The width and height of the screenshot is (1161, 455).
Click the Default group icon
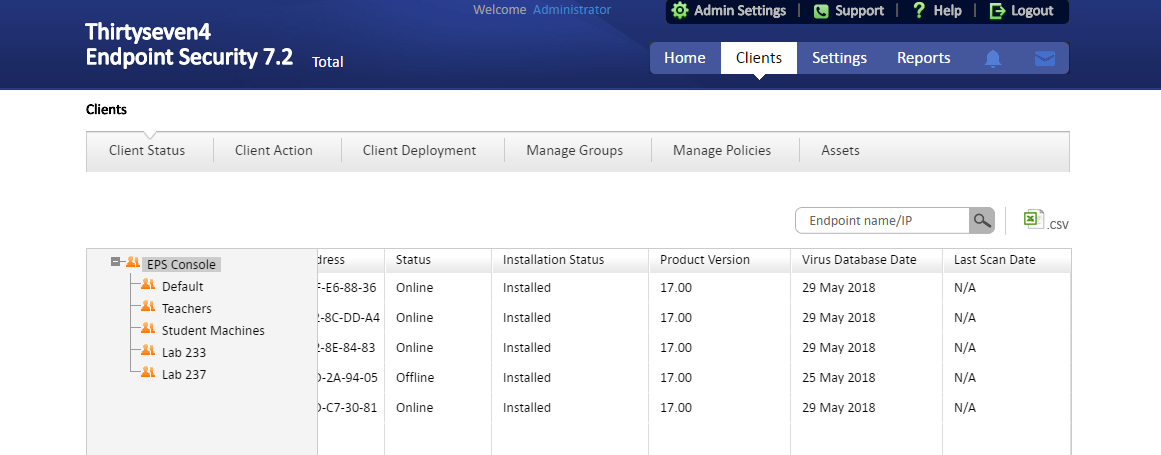pyautogui.click(x=148, y=285)
